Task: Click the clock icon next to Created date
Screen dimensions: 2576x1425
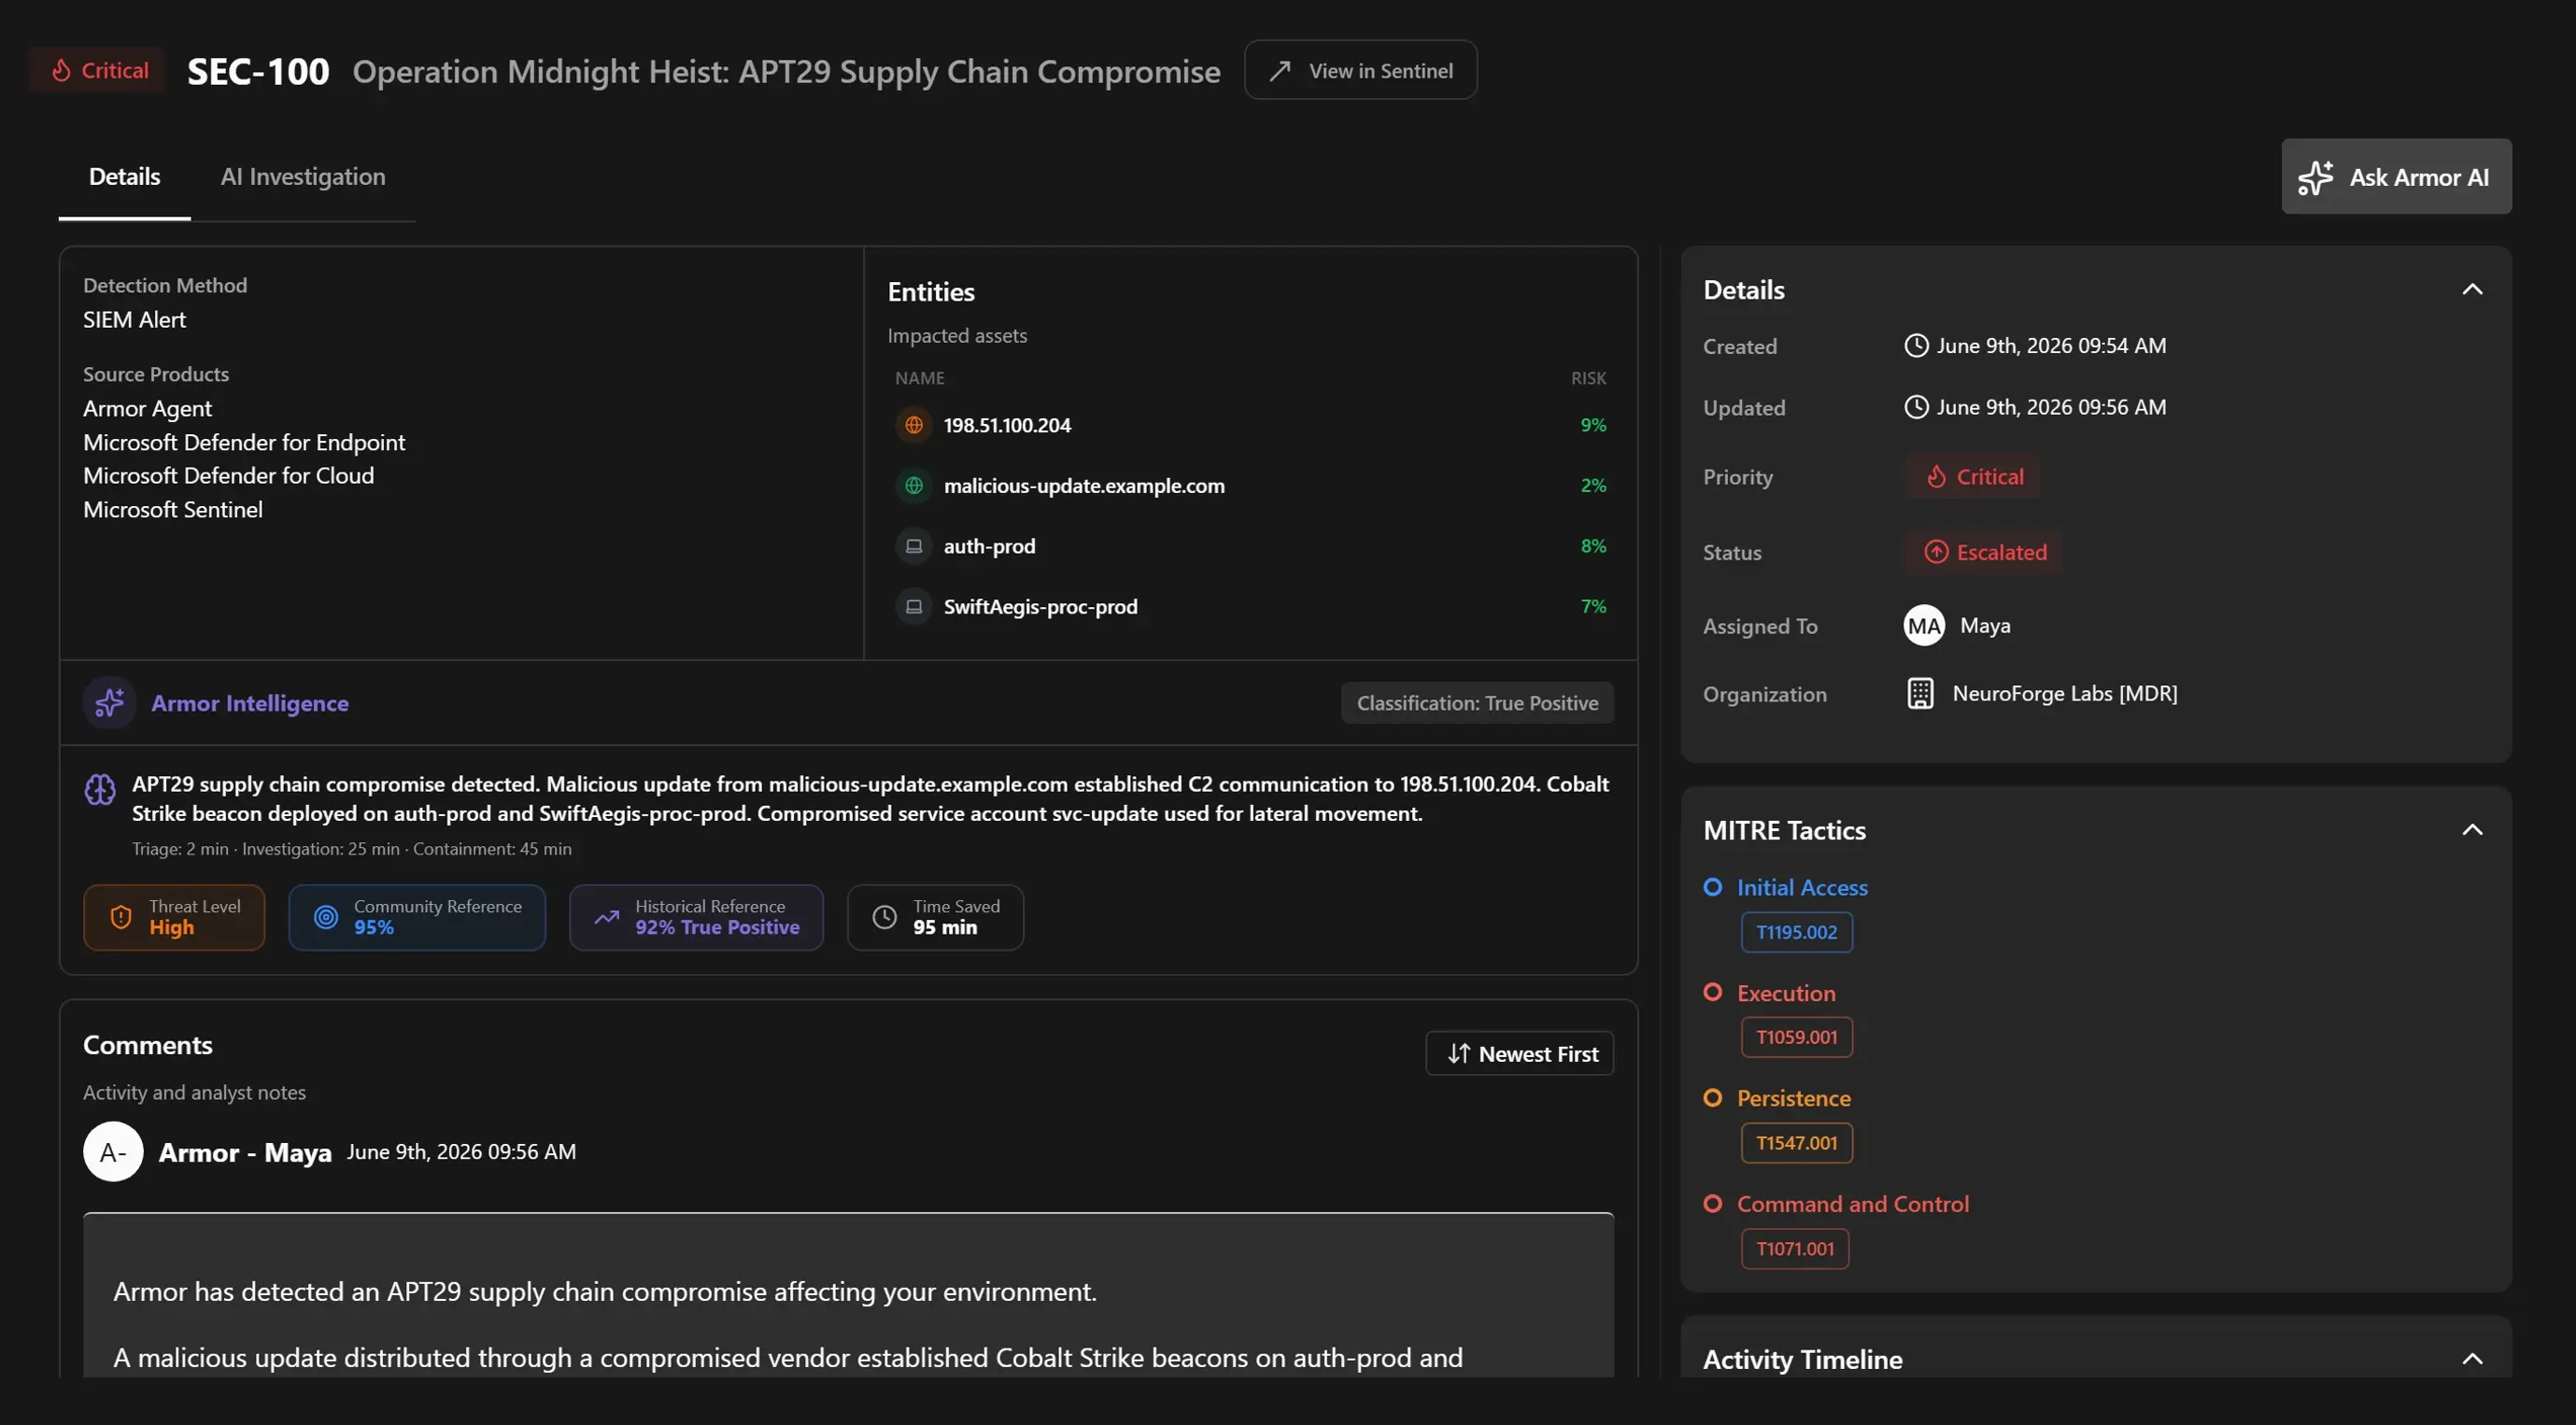Action: coord(1916,346)
